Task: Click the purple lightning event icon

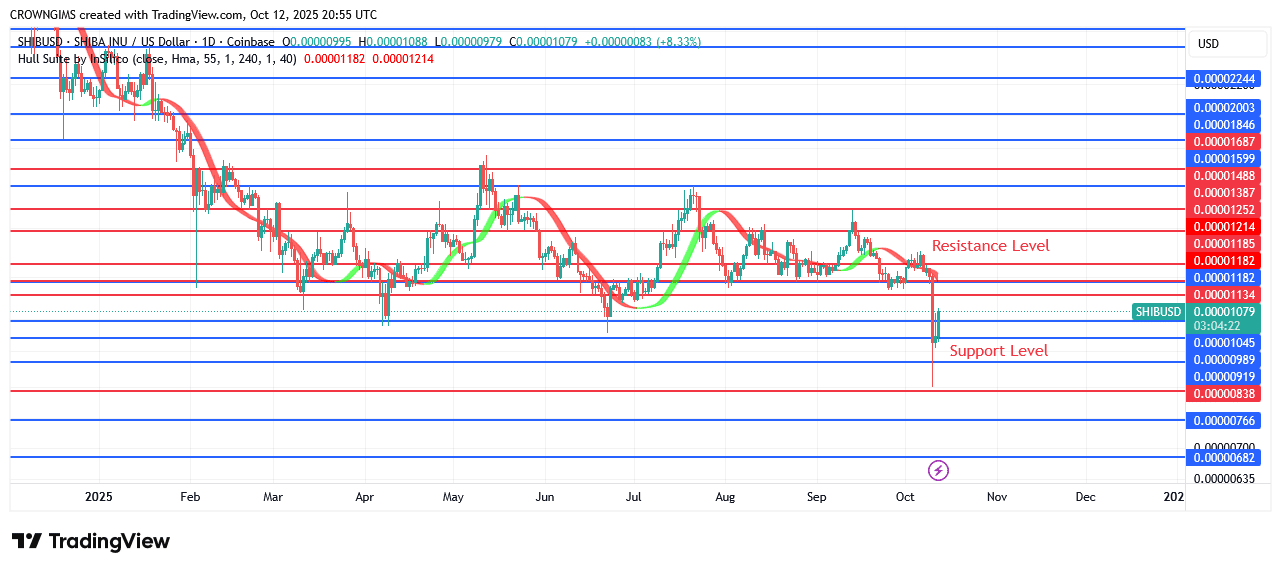Action: tap(938, 470)
